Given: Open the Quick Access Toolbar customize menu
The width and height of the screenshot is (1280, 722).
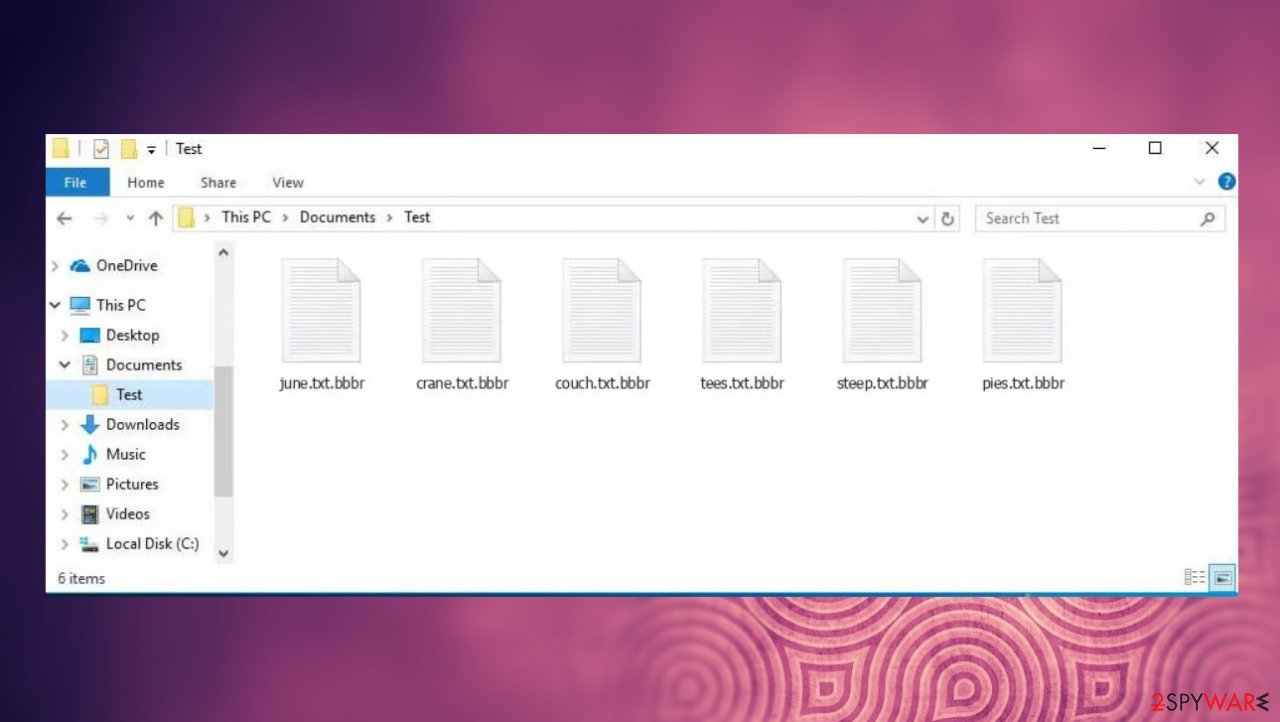Looking at the screenshot, I should [x=151, y=148].
